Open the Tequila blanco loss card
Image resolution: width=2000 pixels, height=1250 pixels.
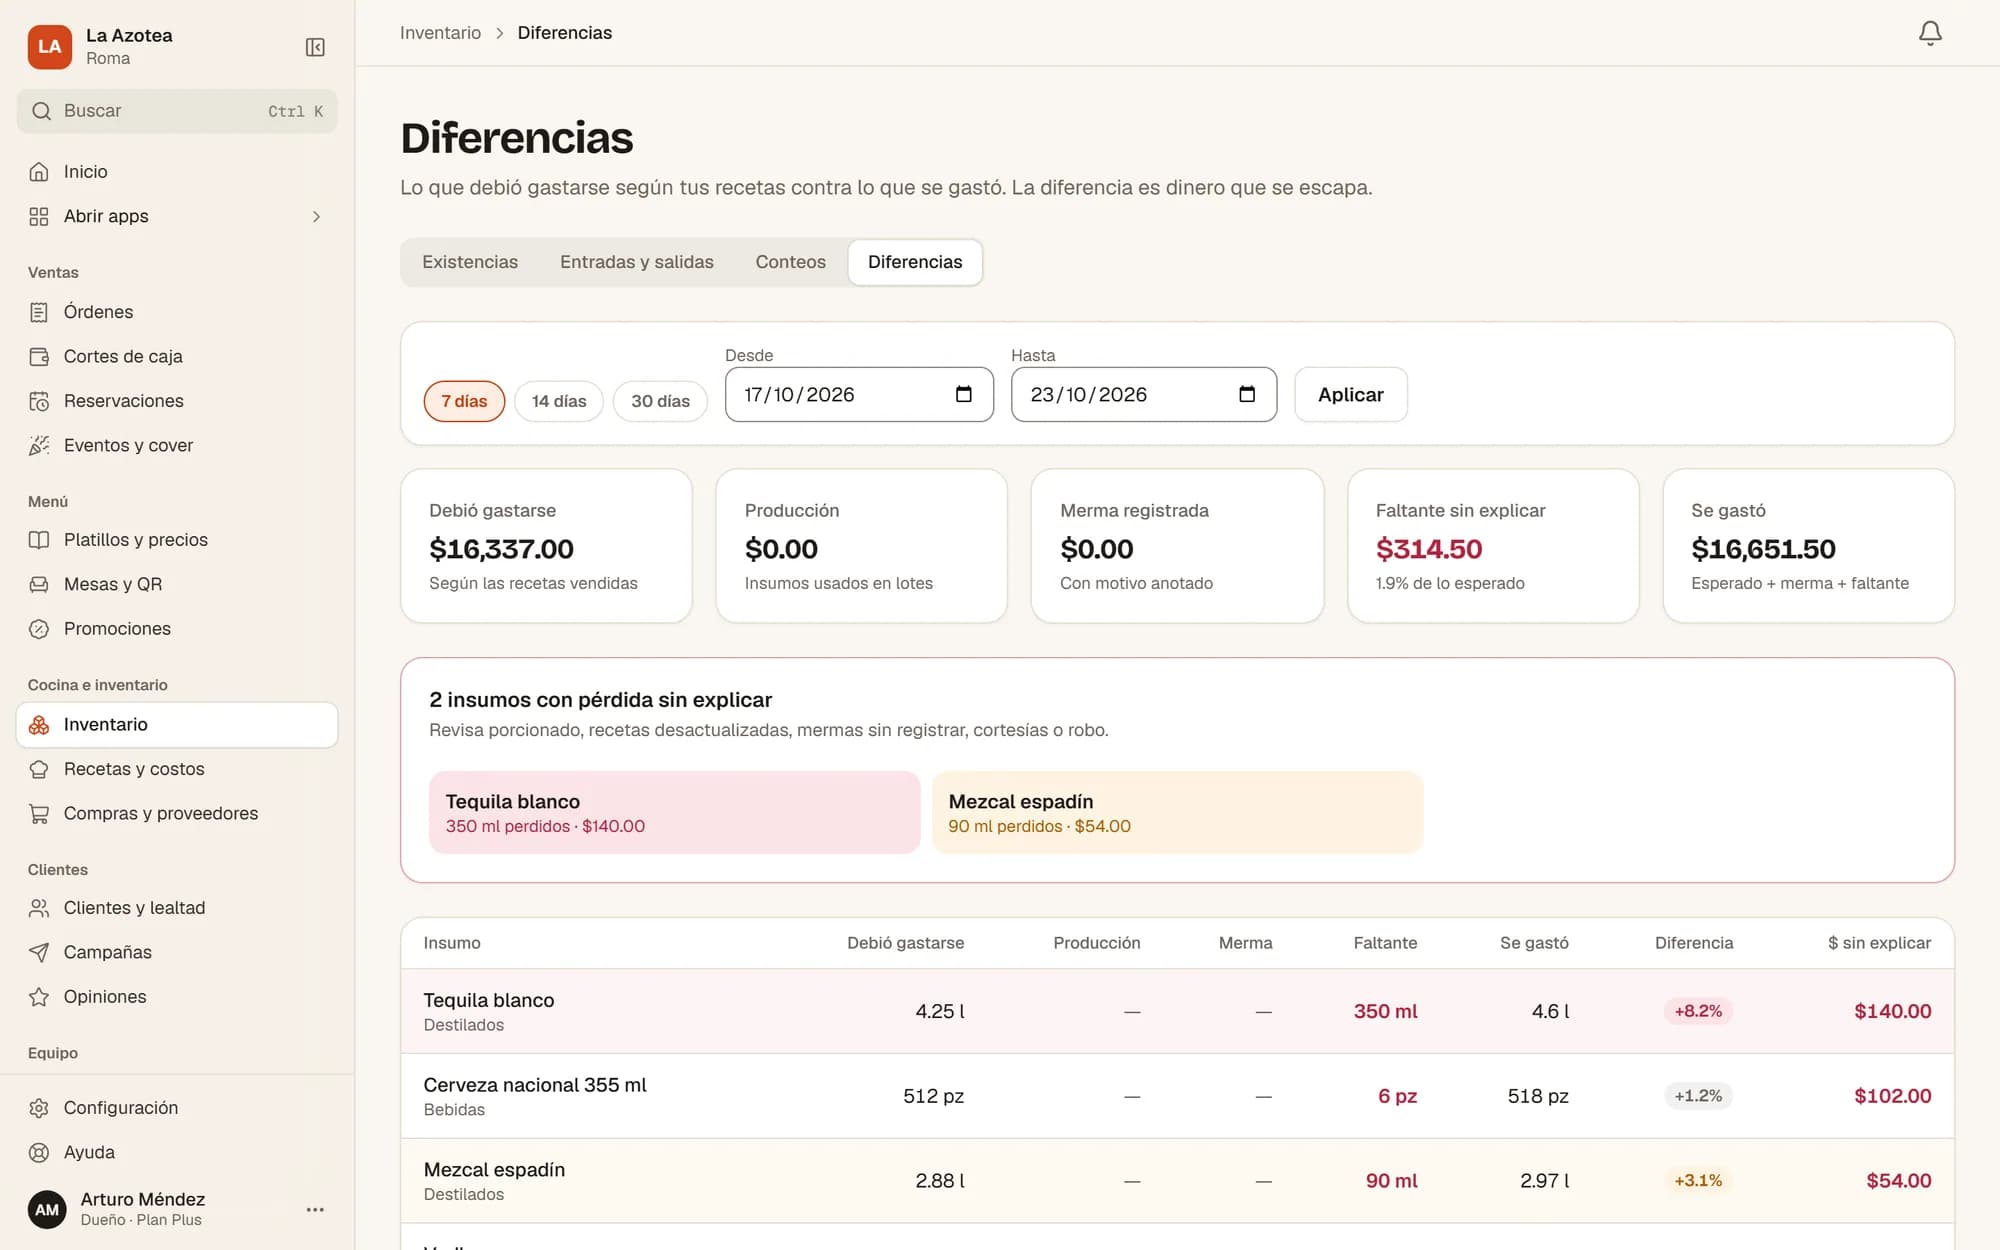click(x=674, y=812)
